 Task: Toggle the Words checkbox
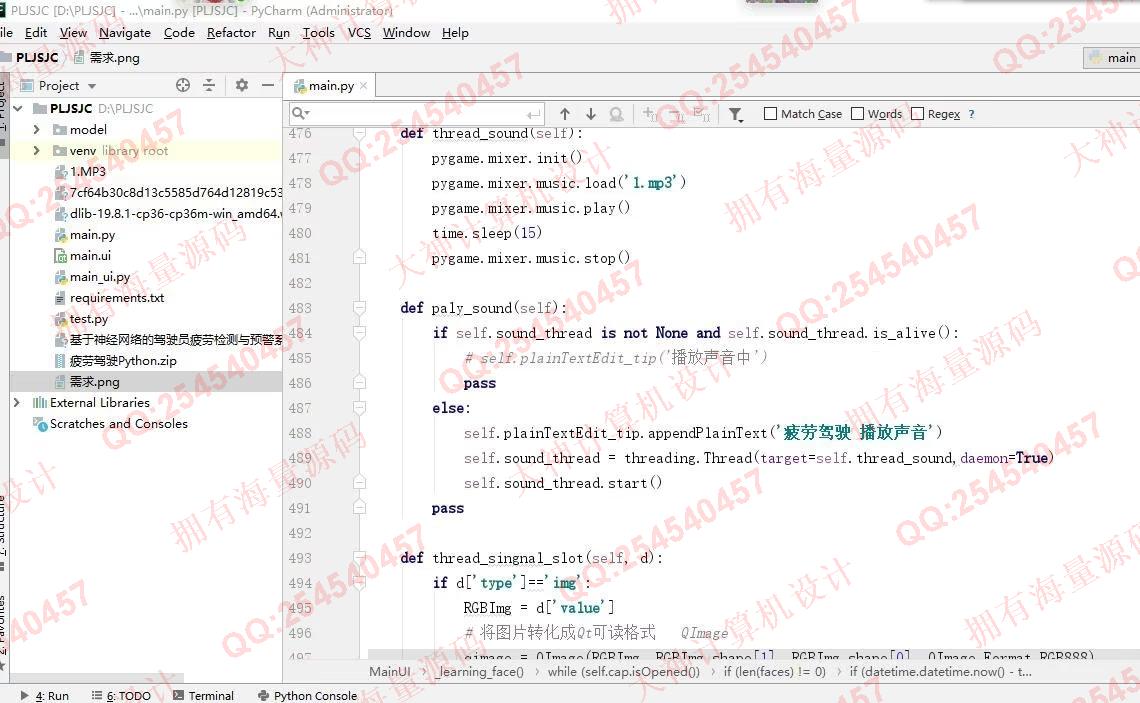tap(858, 114)
